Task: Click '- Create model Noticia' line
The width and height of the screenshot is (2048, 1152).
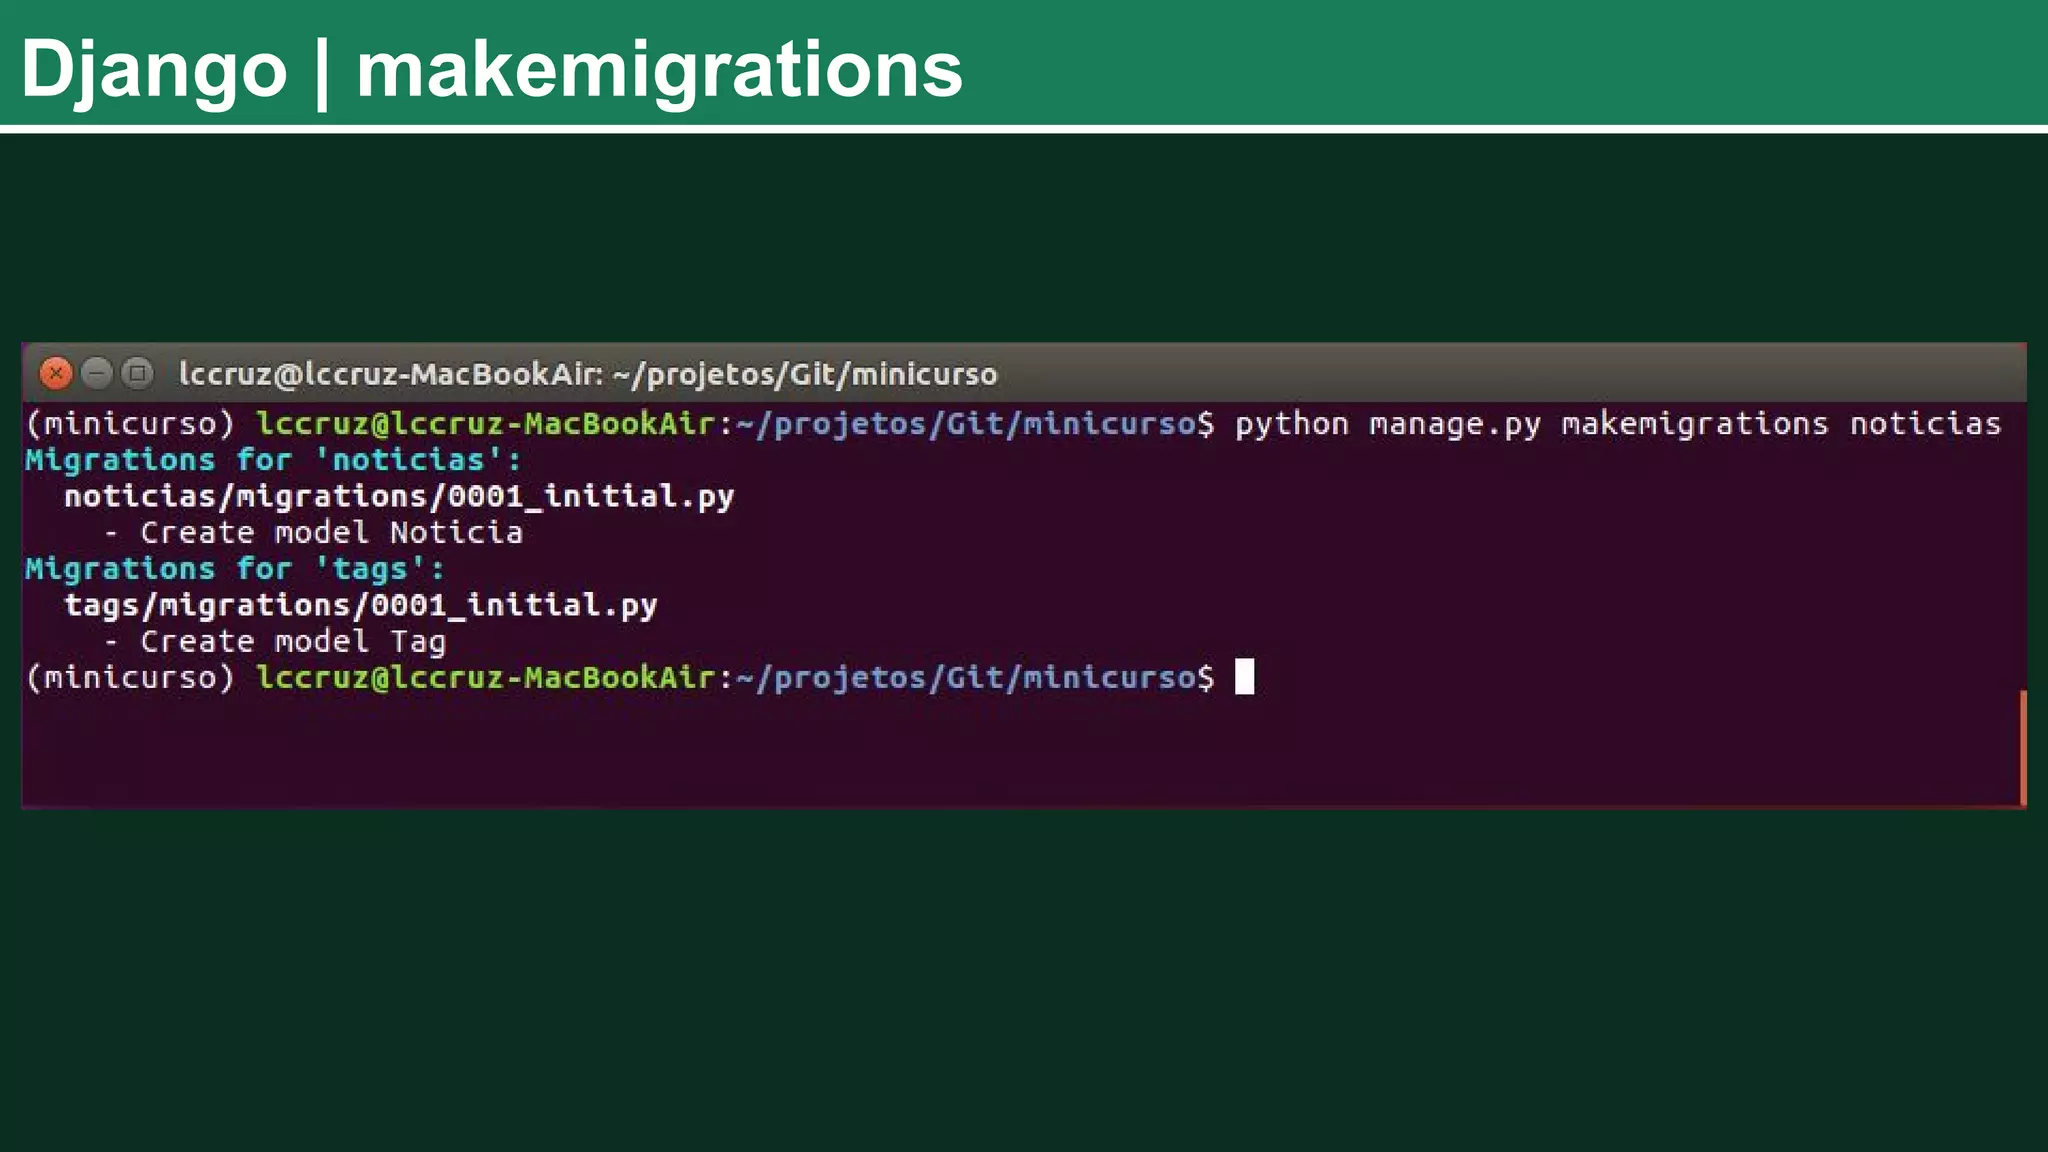Action: point(313,533)
